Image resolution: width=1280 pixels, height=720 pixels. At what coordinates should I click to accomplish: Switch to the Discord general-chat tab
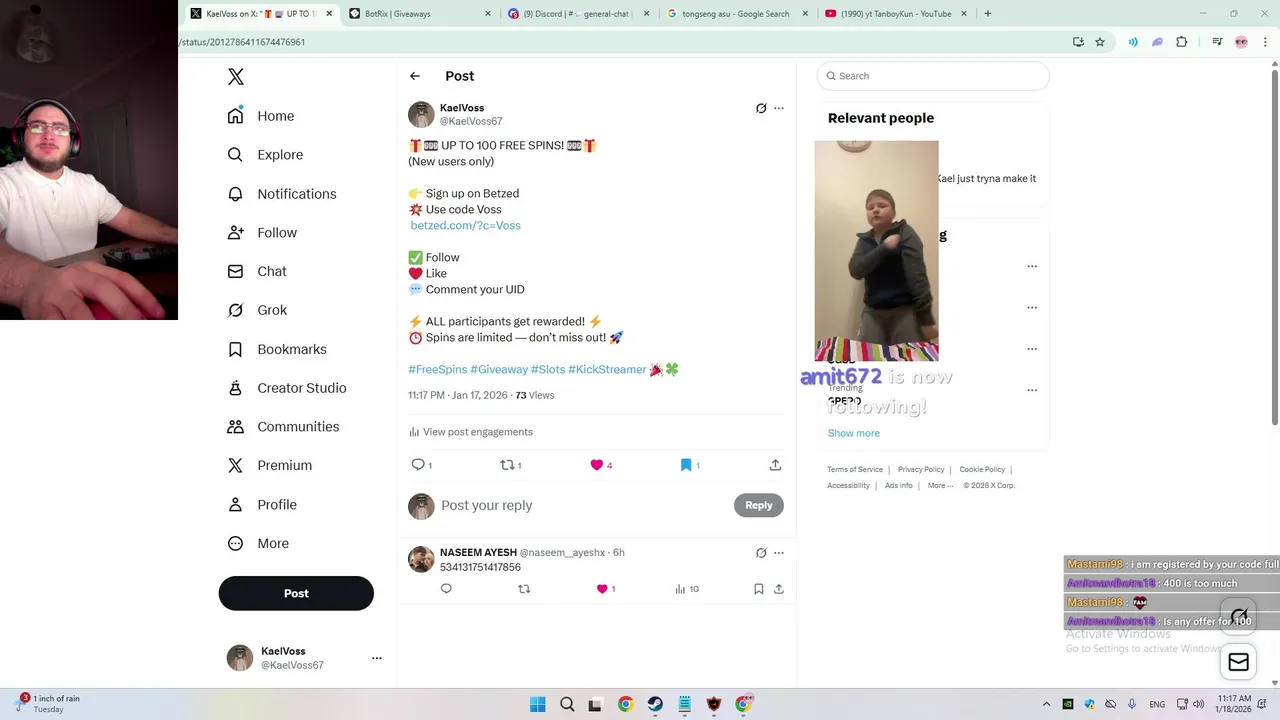tap(578, 14)
